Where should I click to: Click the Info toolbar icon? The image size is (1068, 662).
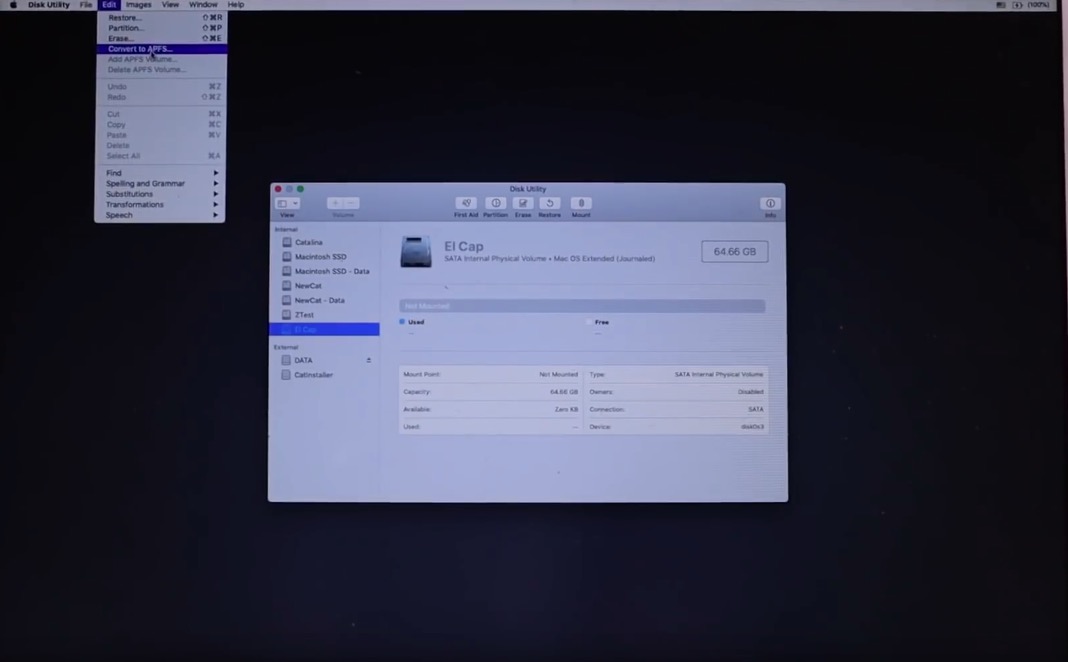(x=770, y=203)
